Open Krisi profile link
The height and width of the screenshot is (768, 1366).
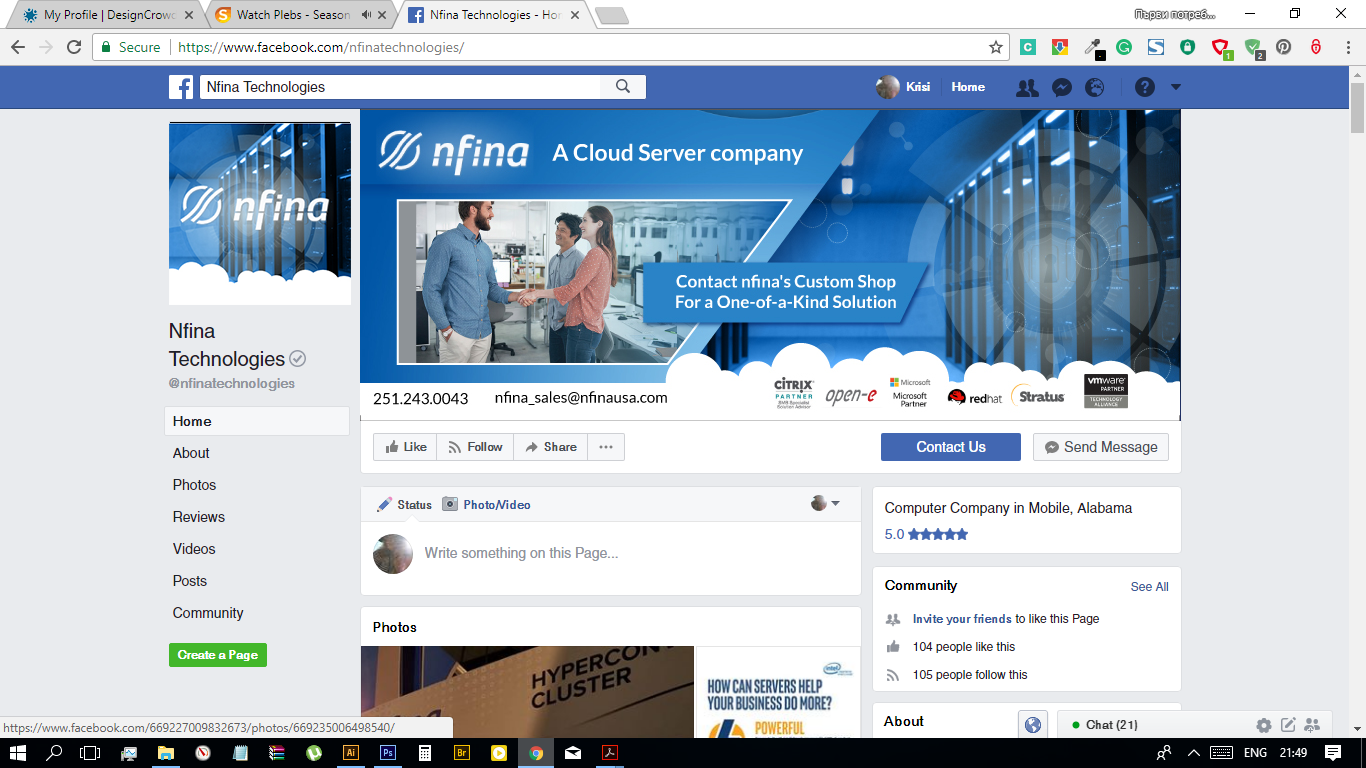903,87
